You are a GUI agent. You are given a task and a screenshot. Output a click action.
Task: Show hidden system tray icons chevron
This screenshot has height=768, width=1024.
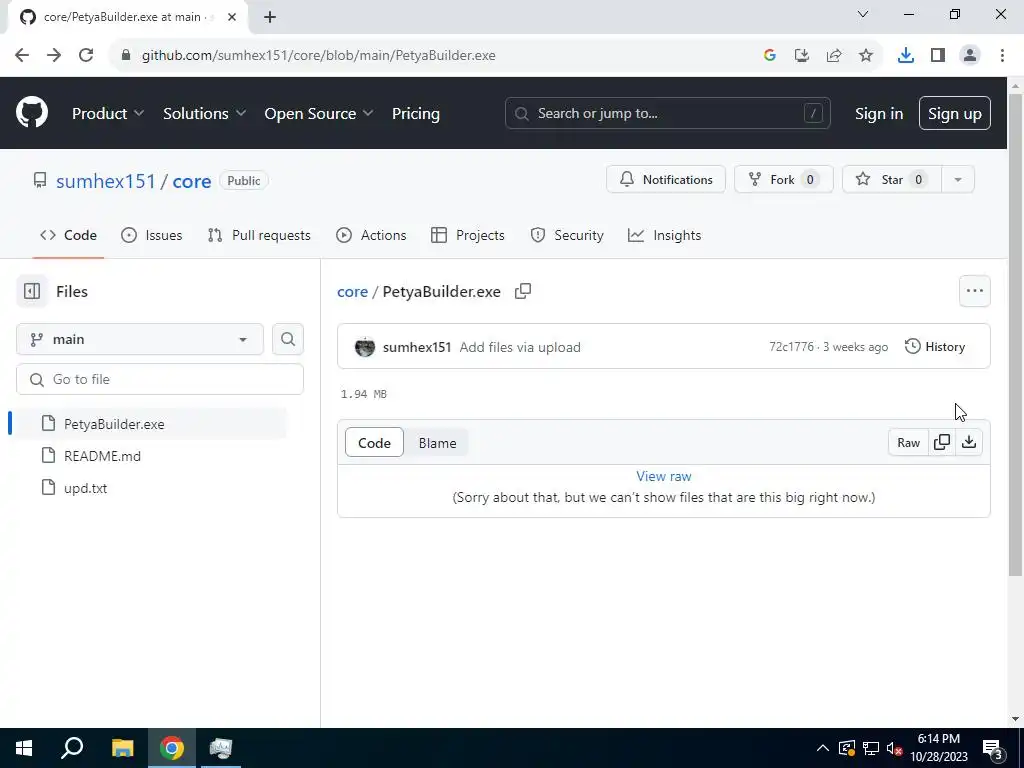tap(823, 748)
